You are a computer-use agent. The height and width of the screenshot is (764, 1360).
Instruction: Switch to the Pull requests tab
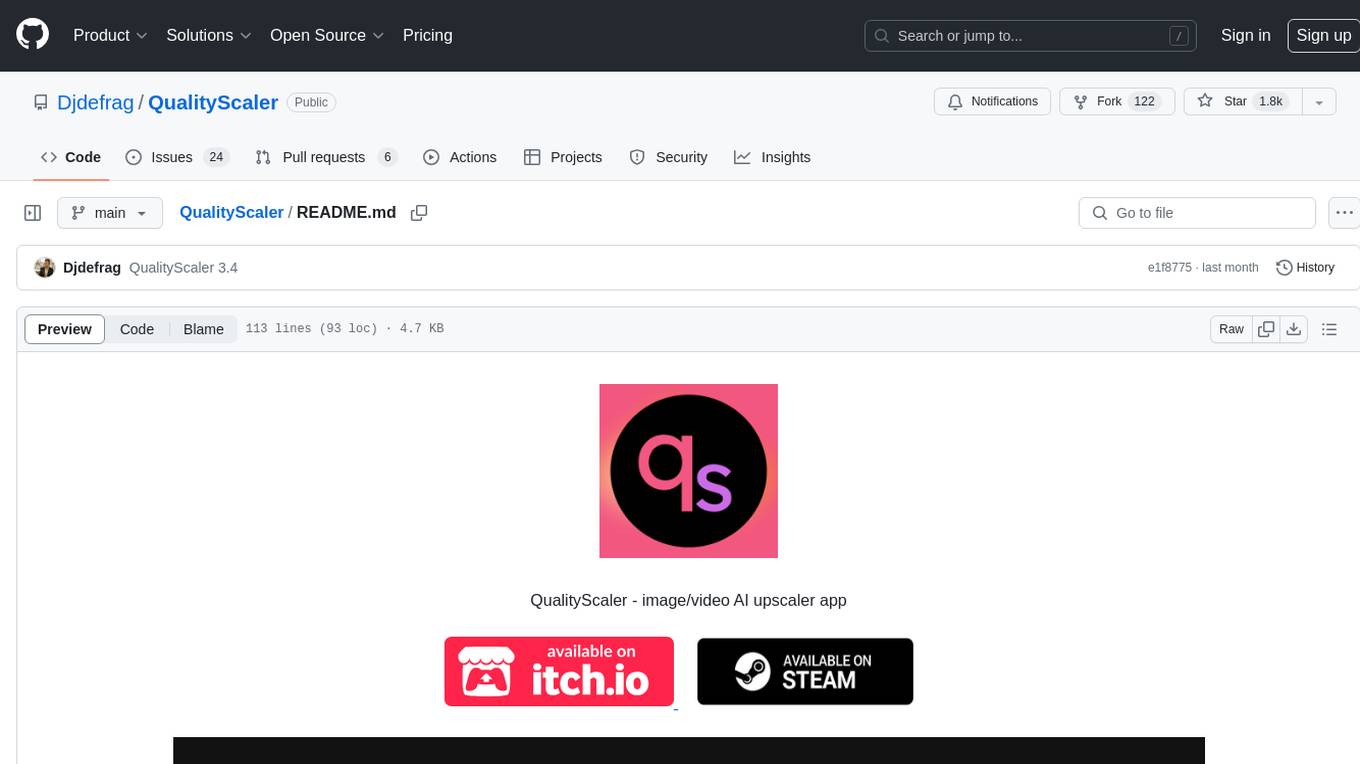click(326, 157)
